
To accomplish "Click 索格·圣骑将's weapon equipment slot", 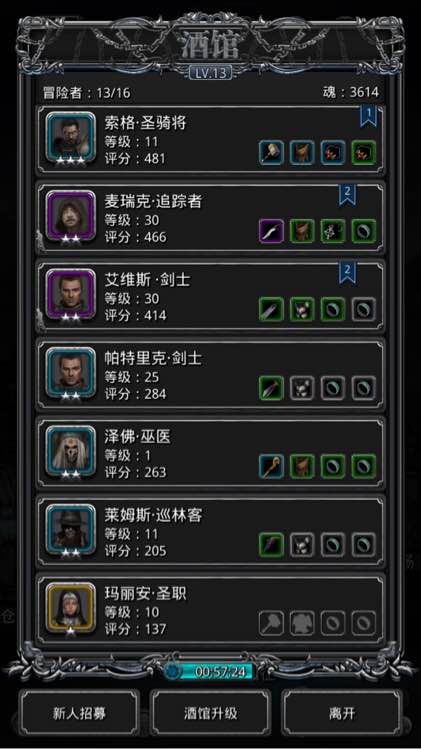I will (x=271, y=153).
